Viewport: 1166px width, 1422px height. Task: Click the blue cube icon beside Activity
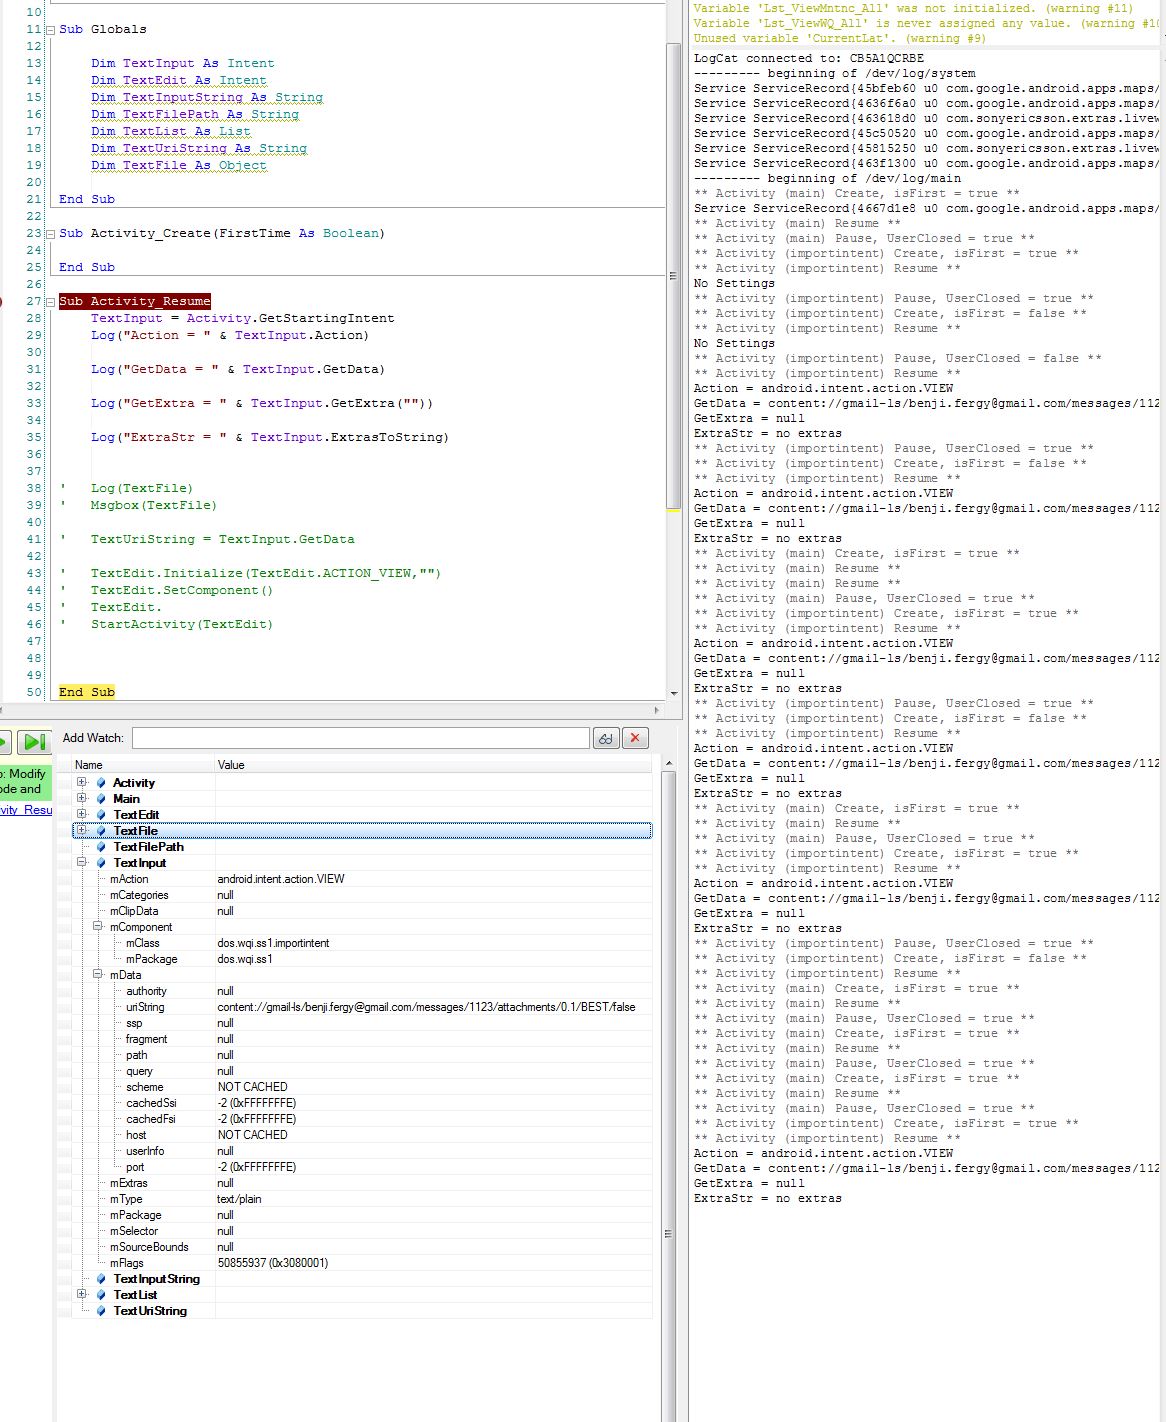(x=100, y=783)
